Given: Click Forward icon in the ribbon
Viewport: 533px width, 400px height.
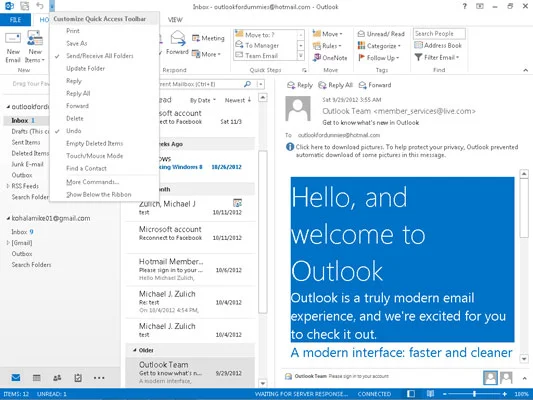Looking at the screenshot, I should pyautogui.click(x=178, y=39).
